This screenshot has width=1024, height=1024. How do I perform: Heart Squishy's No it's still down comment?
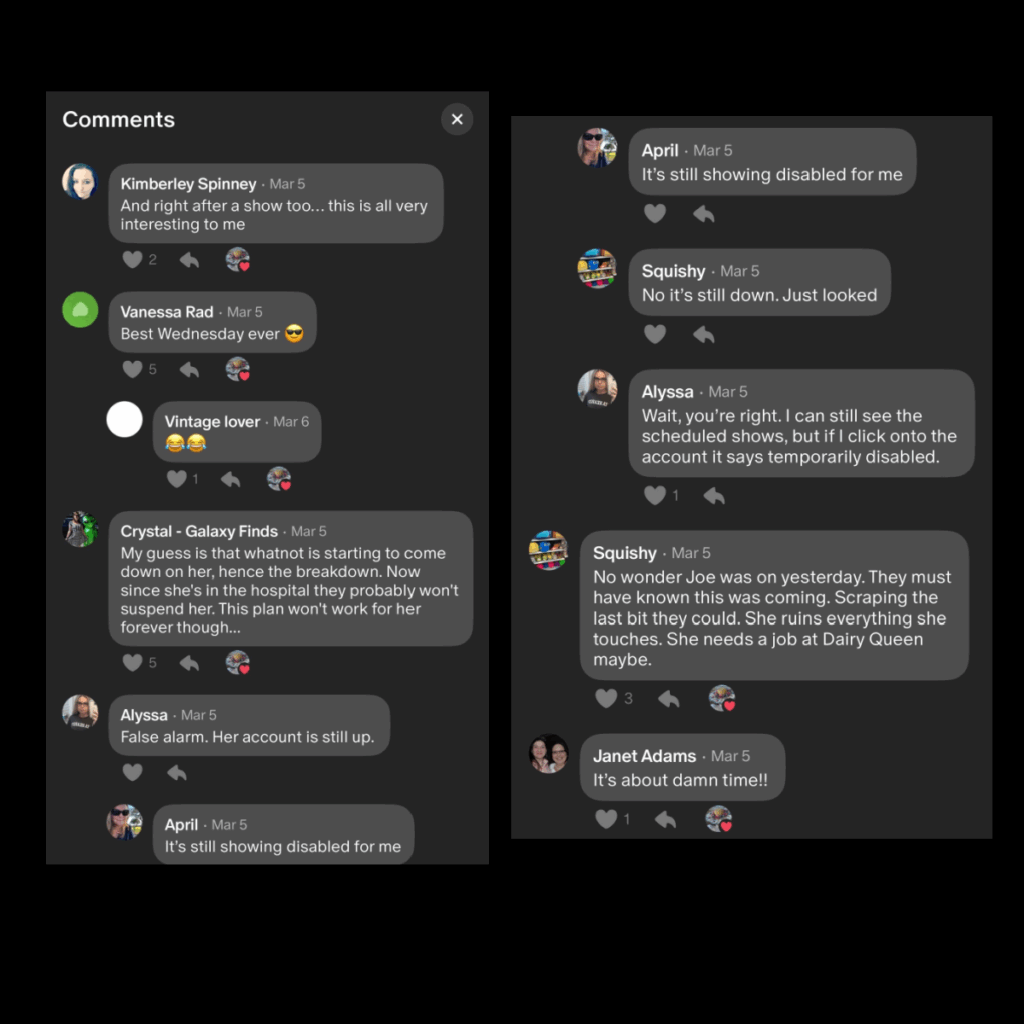[x=655, y=334]
